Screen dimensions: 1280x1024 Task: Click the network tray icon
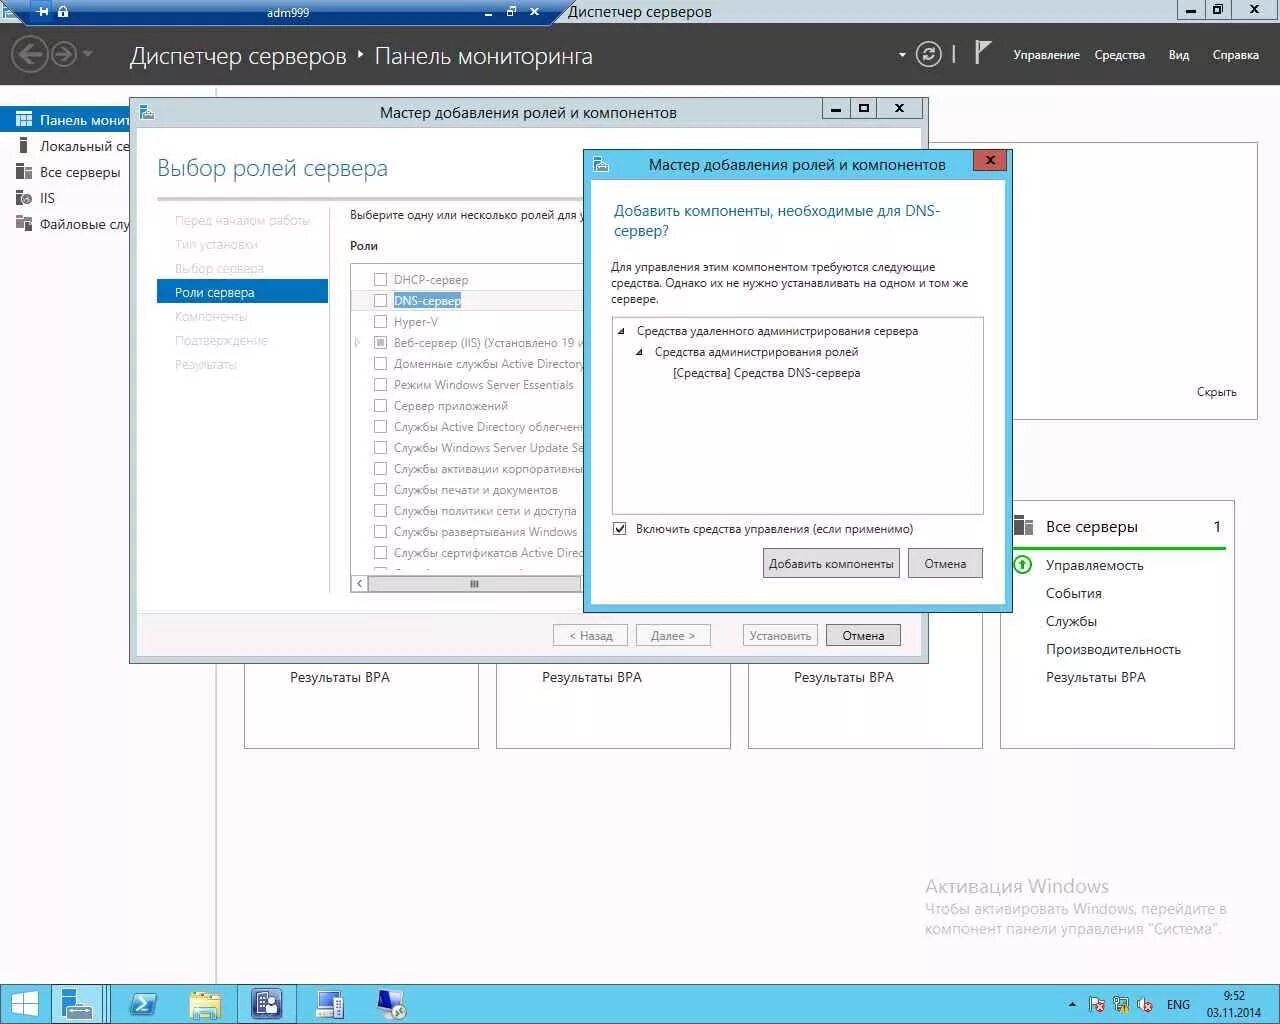pyautogui.click(x=1121, y=1005)
